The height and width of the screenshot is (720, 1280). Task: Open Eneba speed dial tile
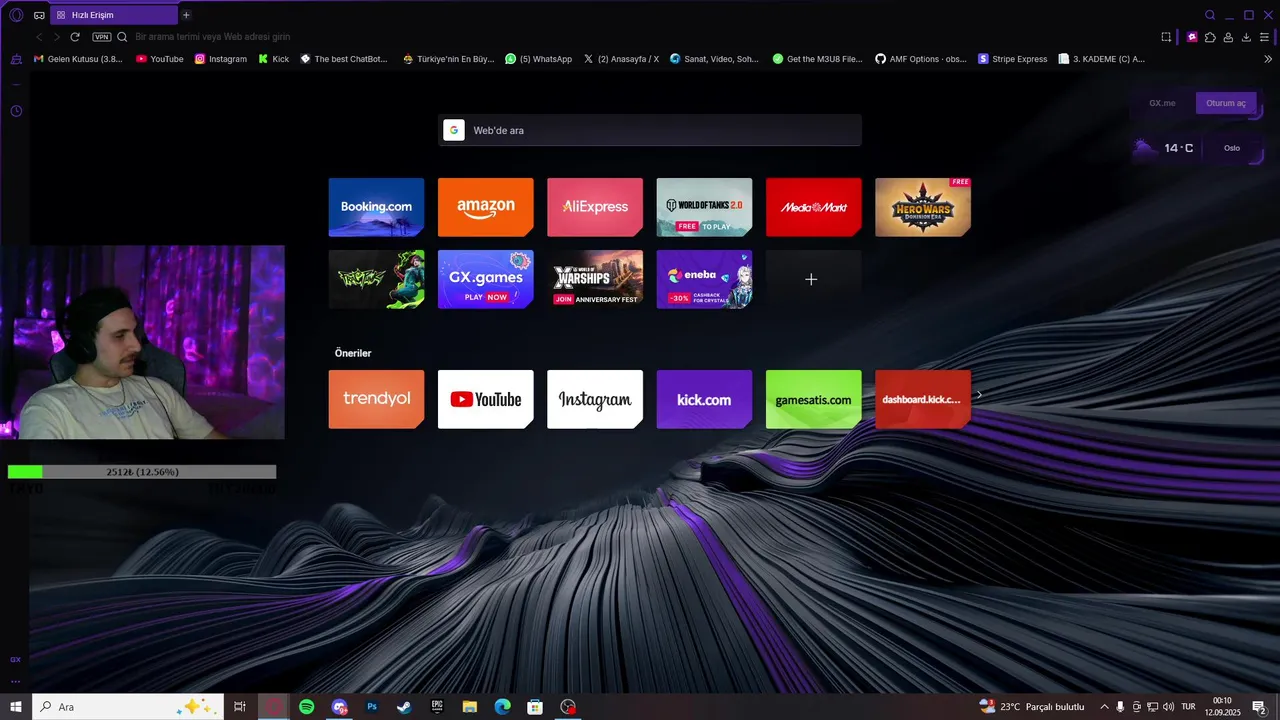point(704,279)
